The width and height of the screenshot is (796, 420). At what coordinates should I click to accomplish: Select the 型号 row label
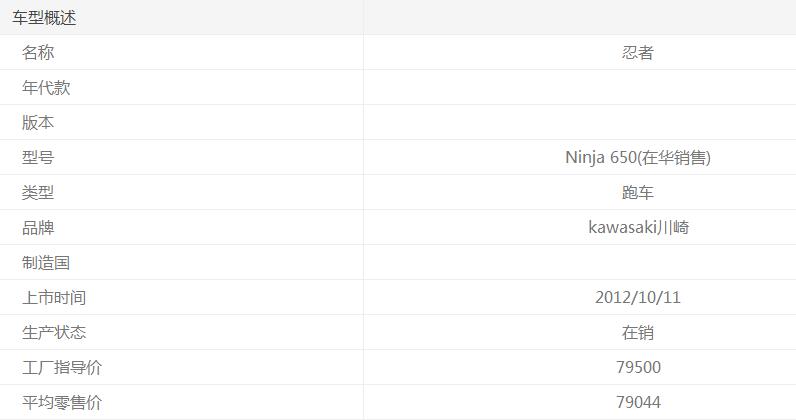(x=38, y=158)
